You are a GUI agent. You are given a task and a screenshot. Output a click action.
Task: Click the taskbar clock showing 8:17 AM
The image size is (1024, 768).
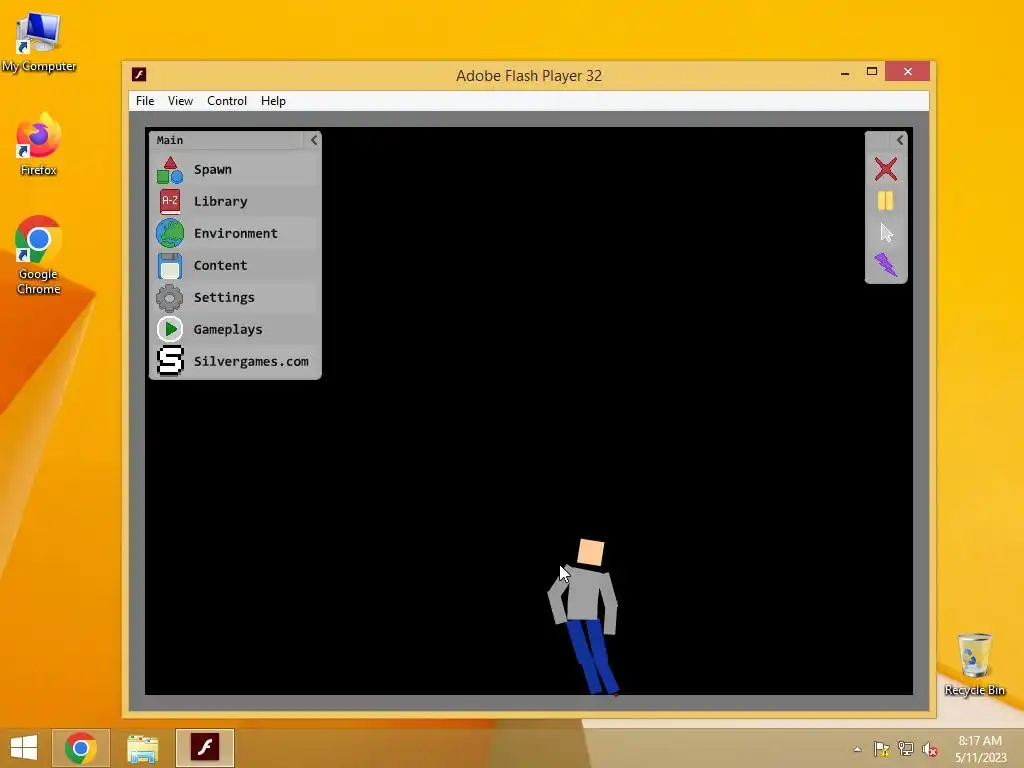980,749
